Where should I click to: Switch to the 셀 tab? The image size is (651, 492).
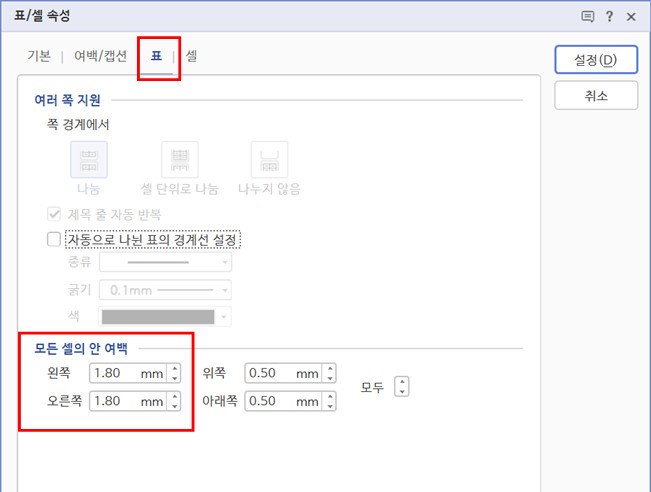point(191,56)
